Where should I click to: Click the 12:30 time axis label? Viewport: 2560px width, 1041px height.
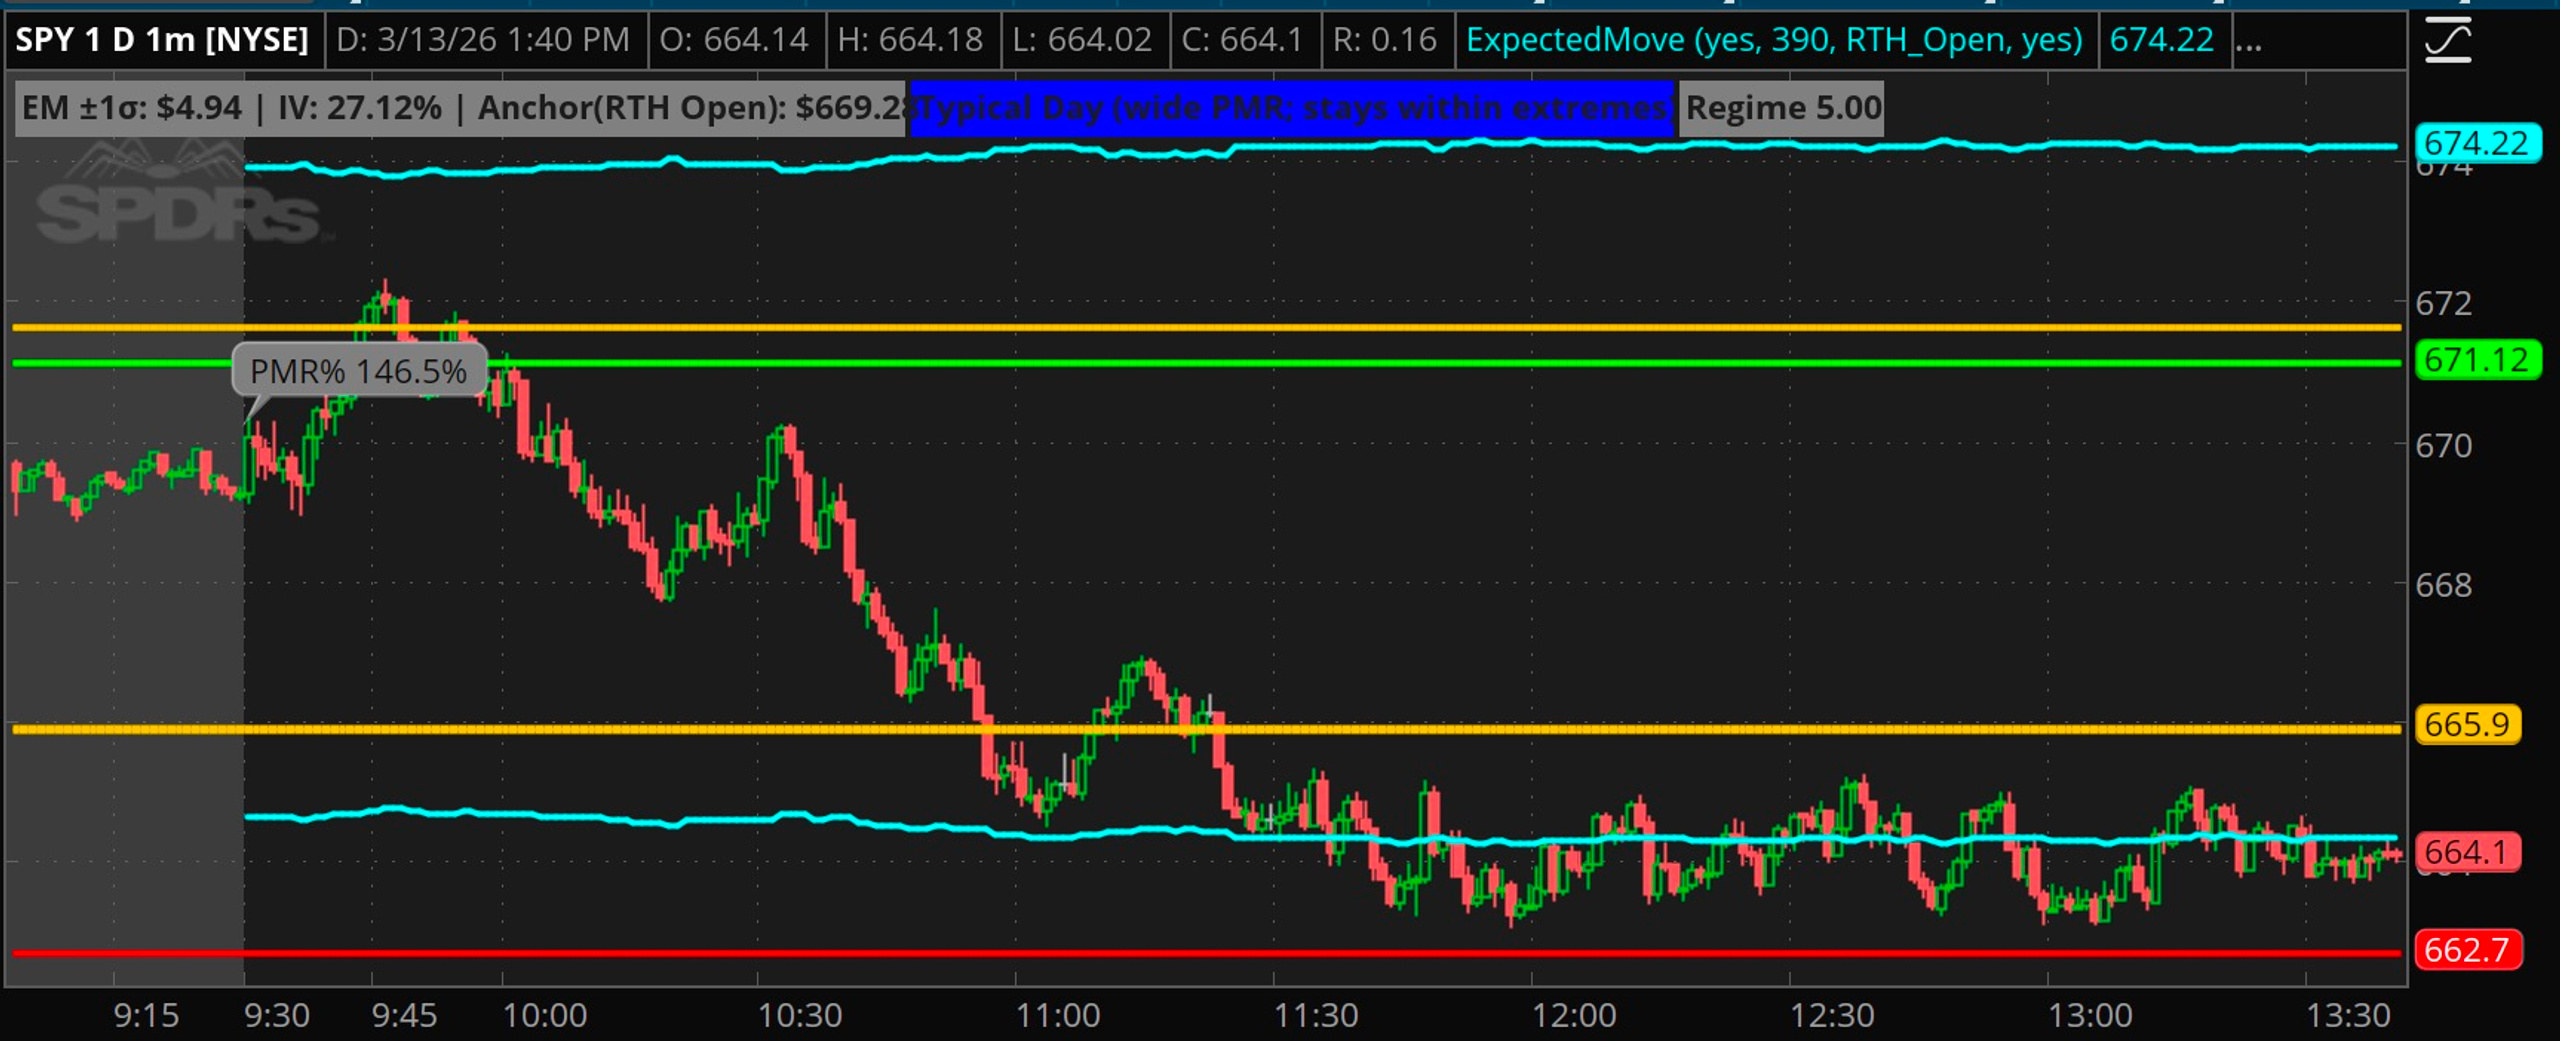[1832, 1016]
